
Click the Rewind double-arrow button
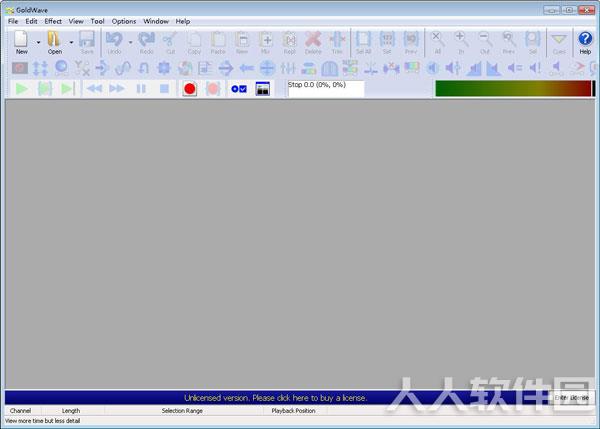click(94, 89)
